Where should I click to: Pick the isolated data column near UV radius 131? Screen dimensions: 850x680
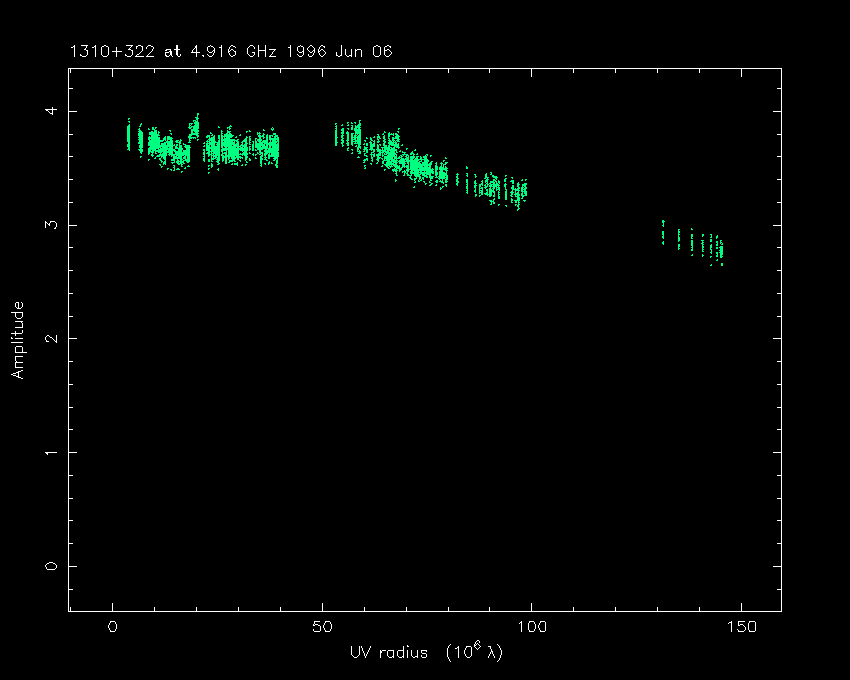[663, 233]
